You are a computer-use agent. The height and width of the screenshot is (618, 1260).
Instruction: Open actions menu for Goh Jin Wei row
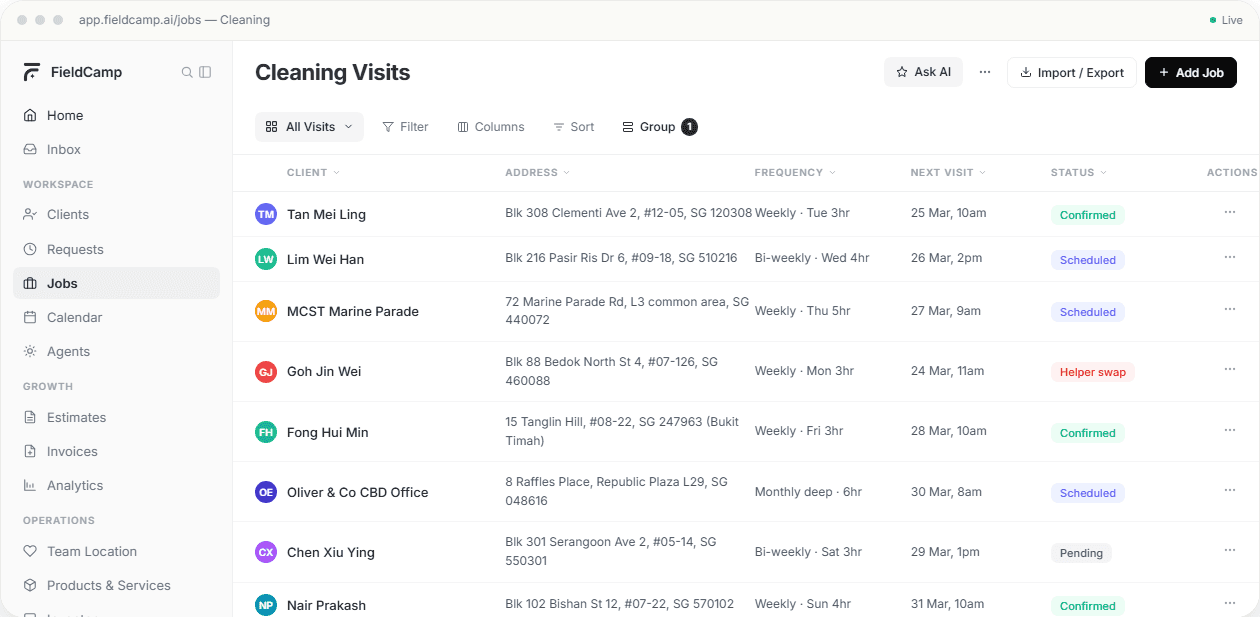pyautogui.click(x=1230, y=369)
